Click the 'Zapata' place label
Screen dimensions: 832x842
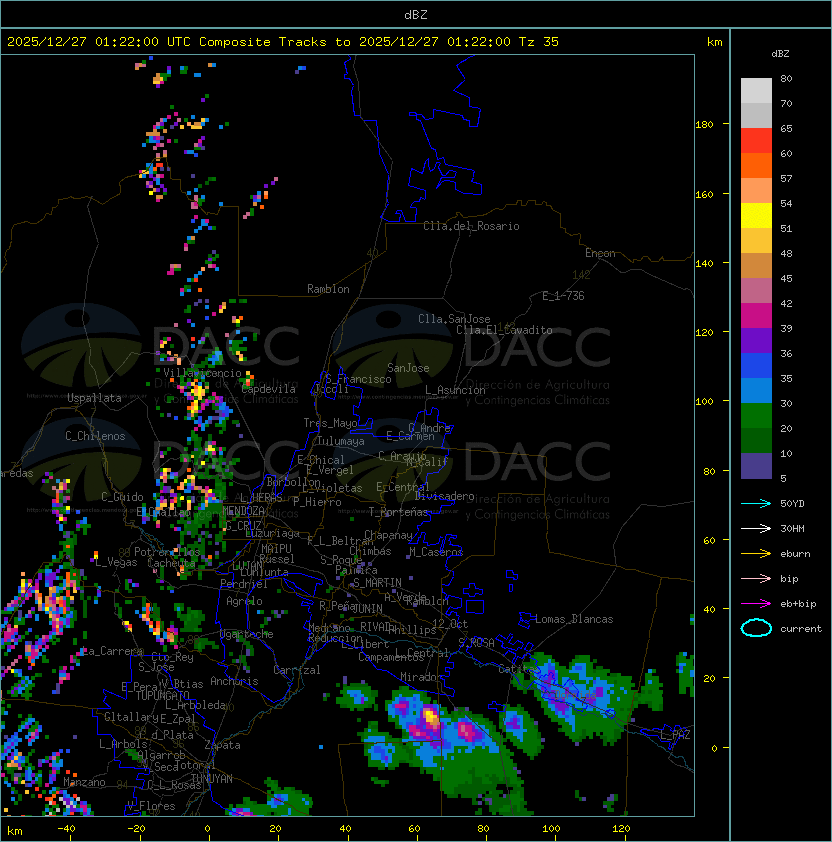coord(222,745)
